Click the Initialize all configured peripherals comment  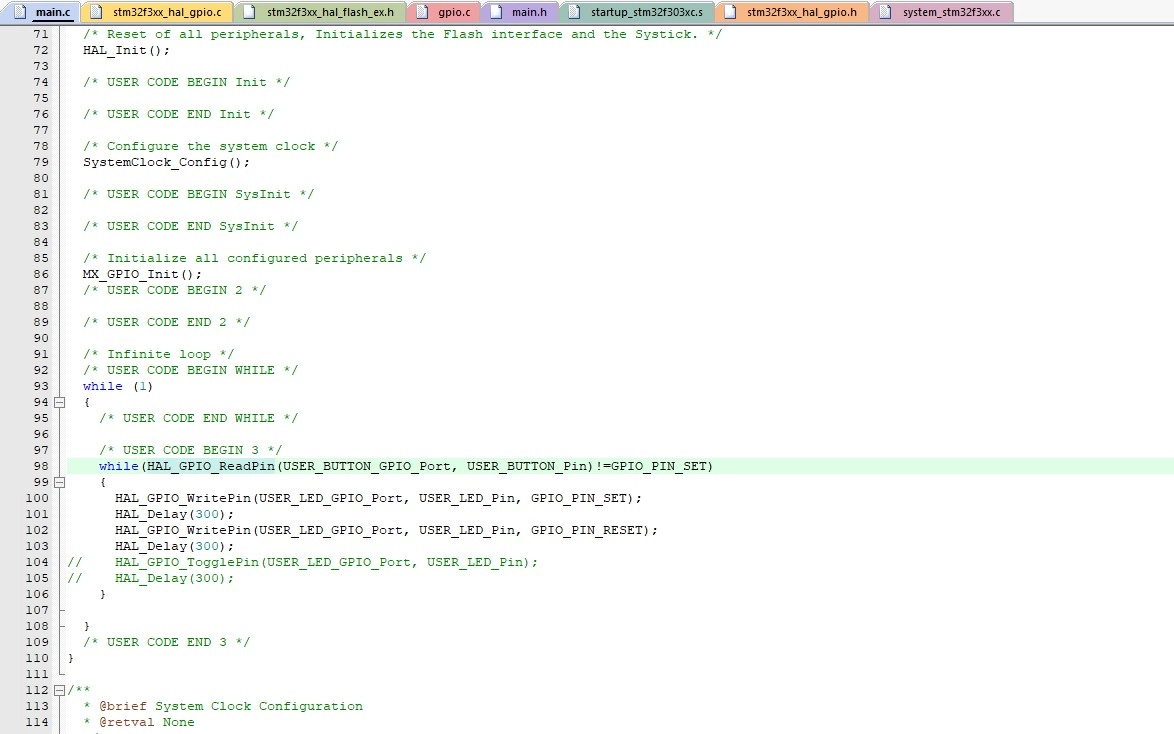[255, 258]
